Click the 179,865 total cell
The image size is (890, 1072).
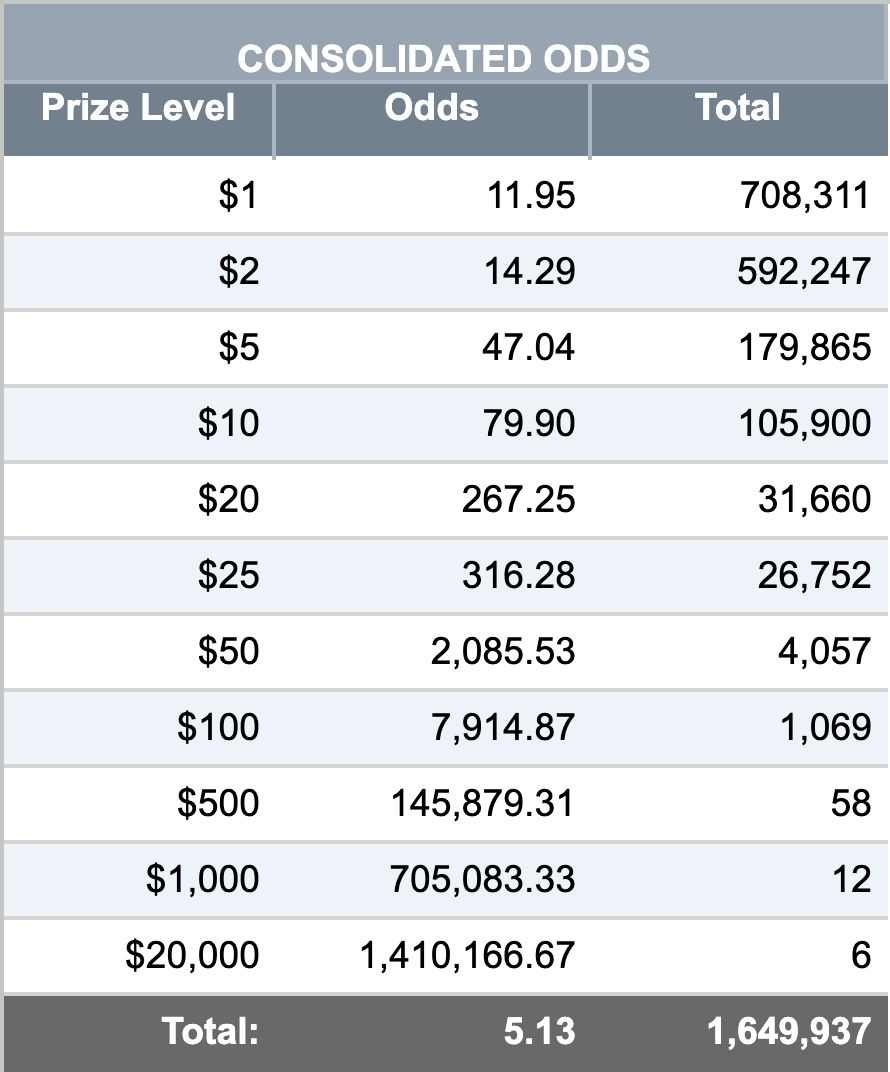pyautogui.click(x=805, y=347)
